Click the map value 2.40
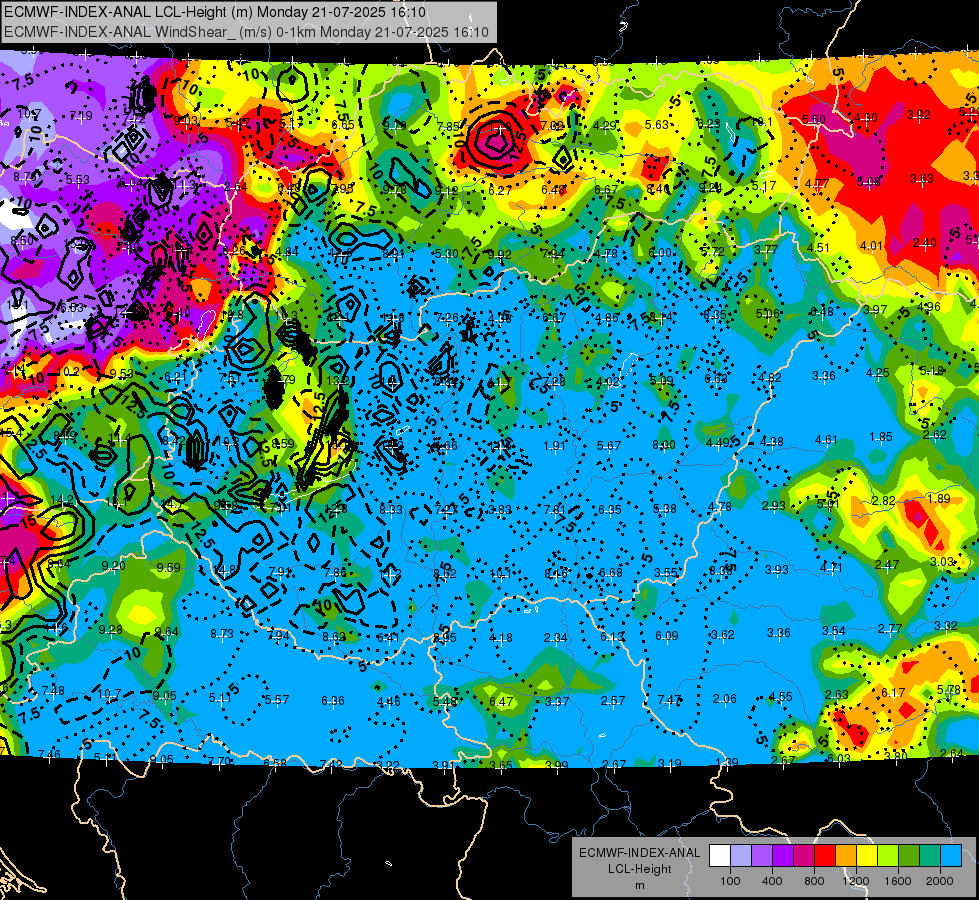 [924, 242]
